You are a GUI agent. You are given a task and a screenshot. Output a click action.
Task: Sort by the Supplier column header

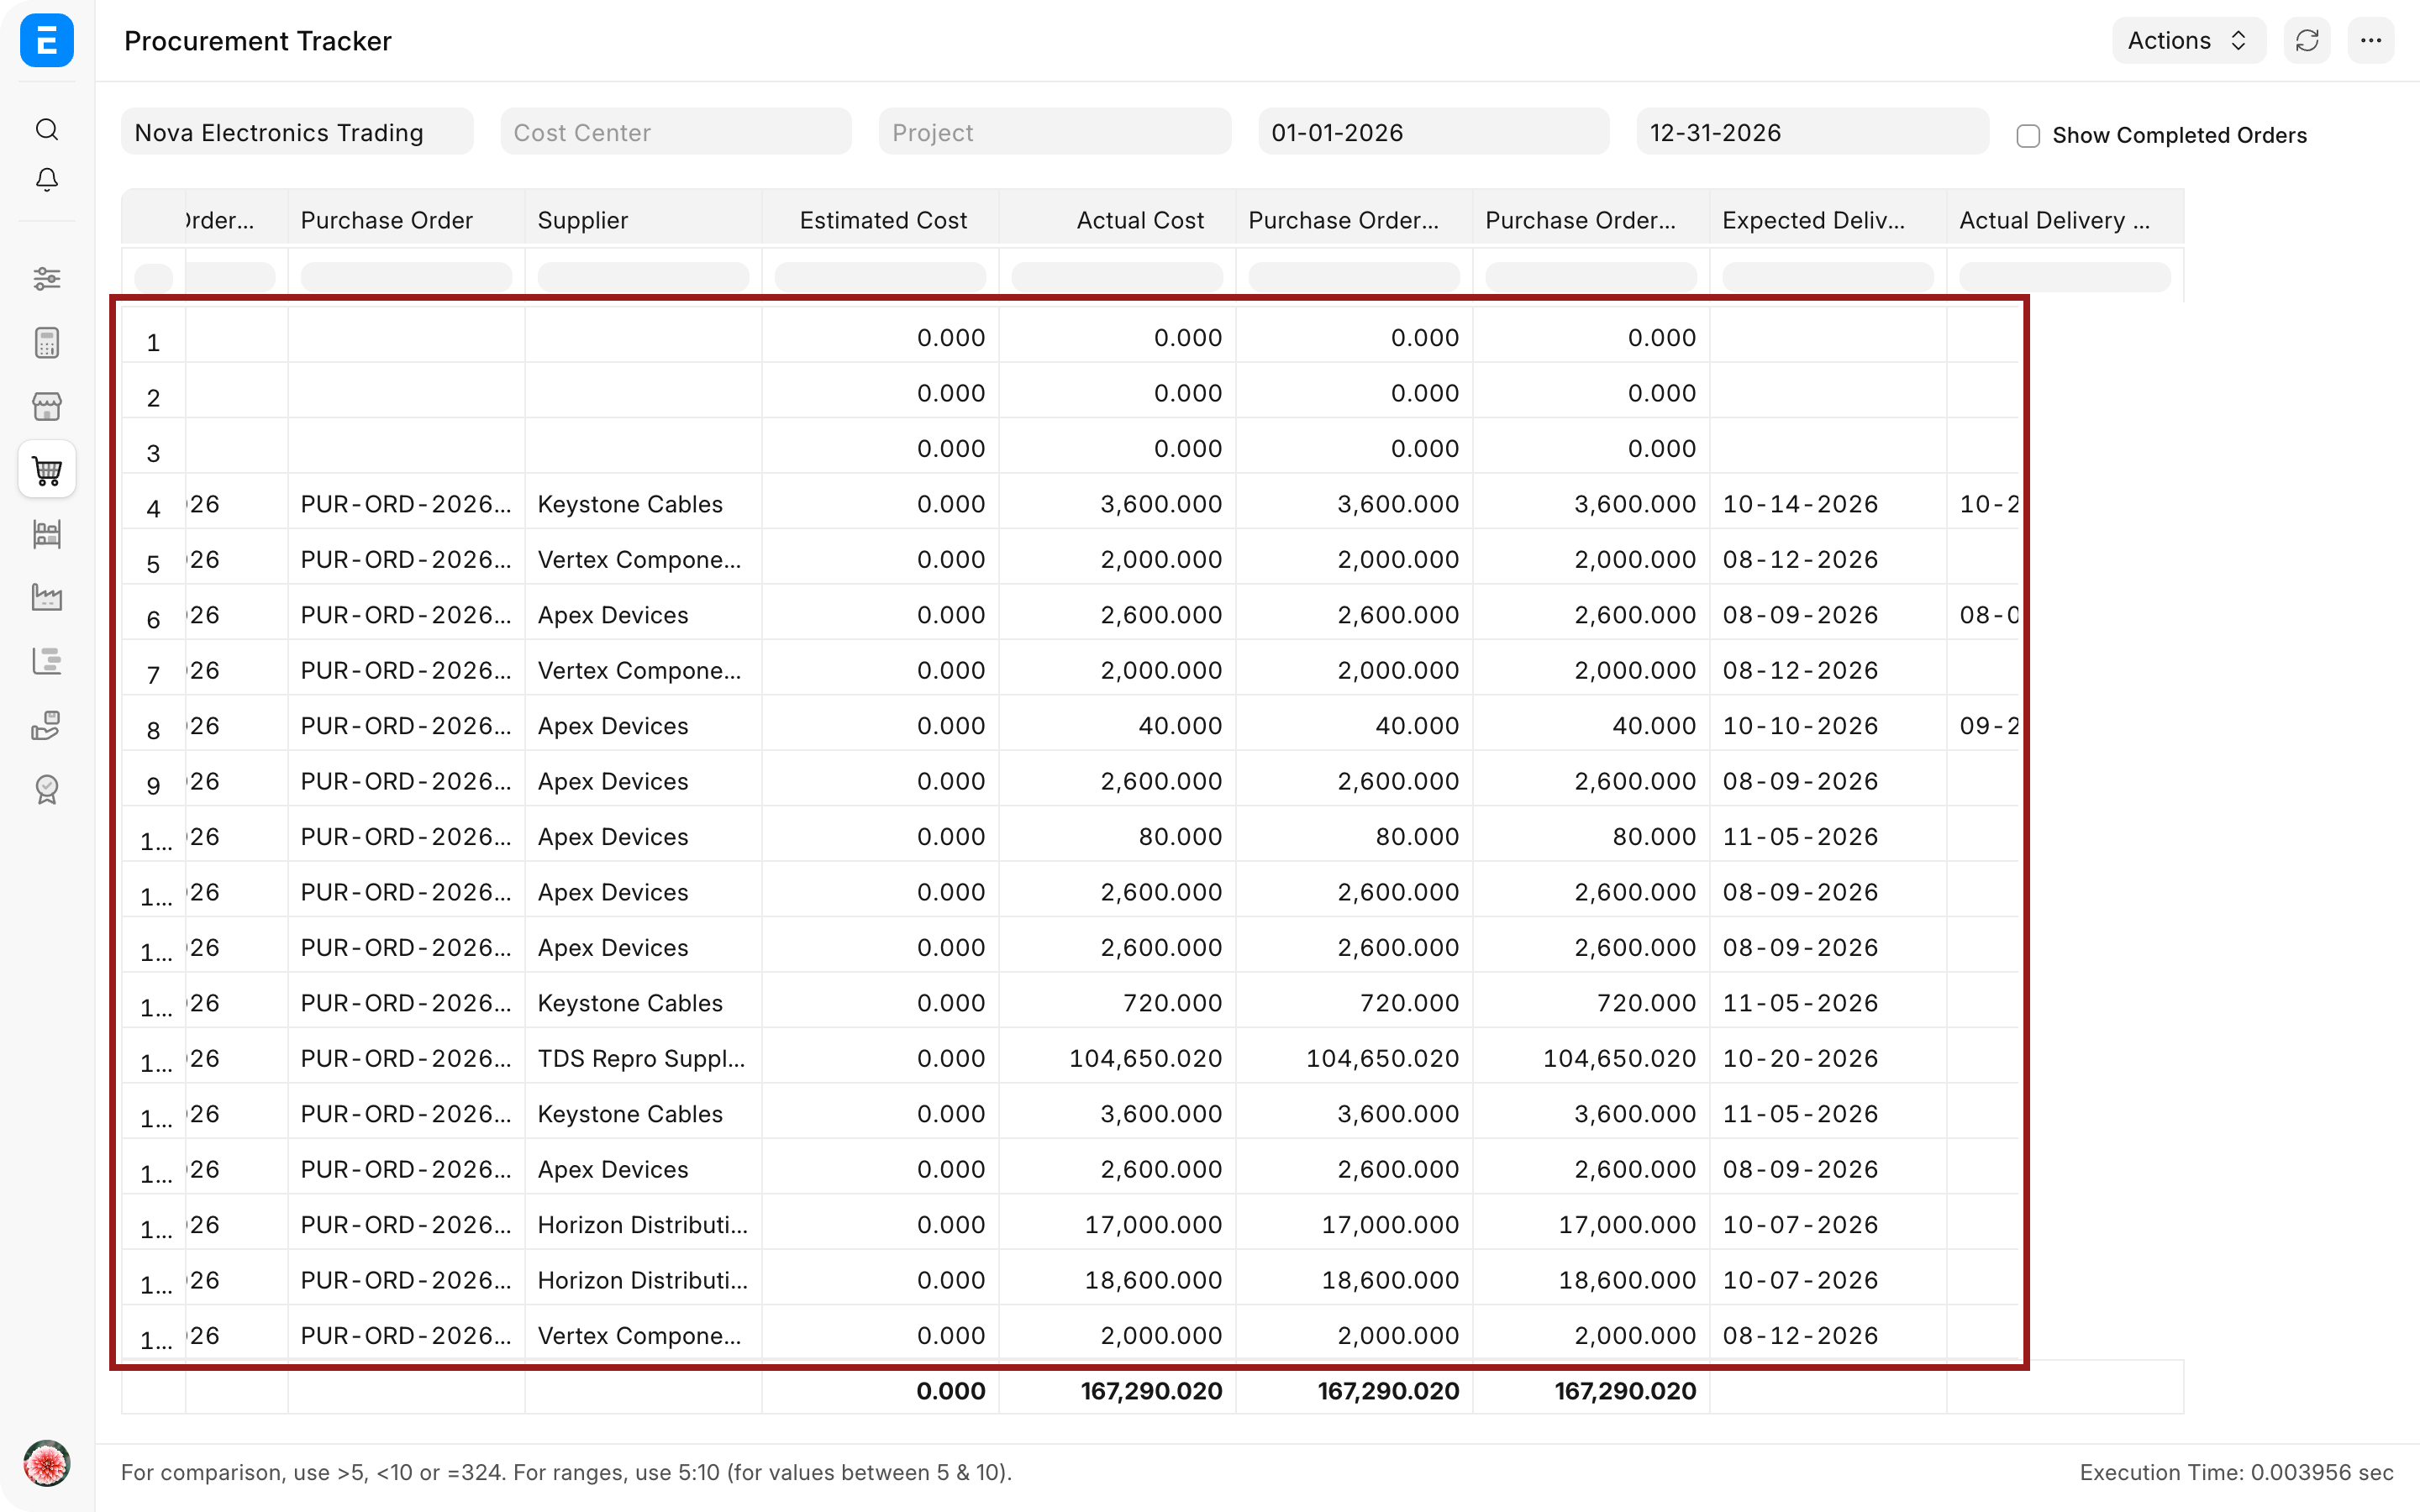[x=643, y=220]
